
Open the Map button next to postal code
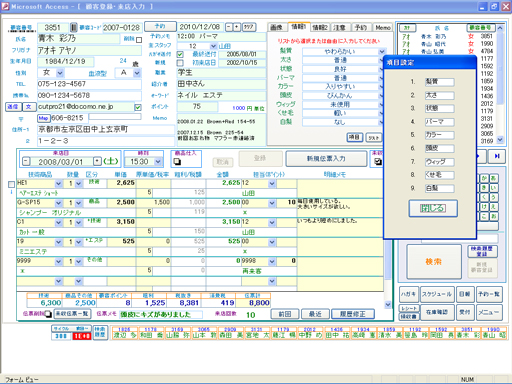click(x=43, y=118)
